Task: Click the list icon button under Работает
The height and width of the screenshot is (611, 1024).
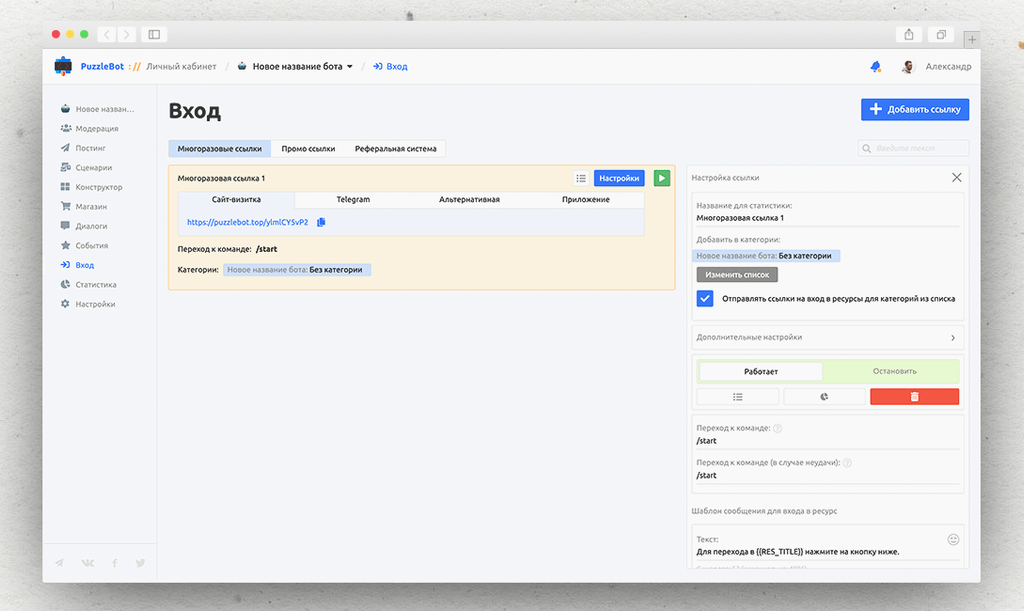Action: [x=737, y=397]
